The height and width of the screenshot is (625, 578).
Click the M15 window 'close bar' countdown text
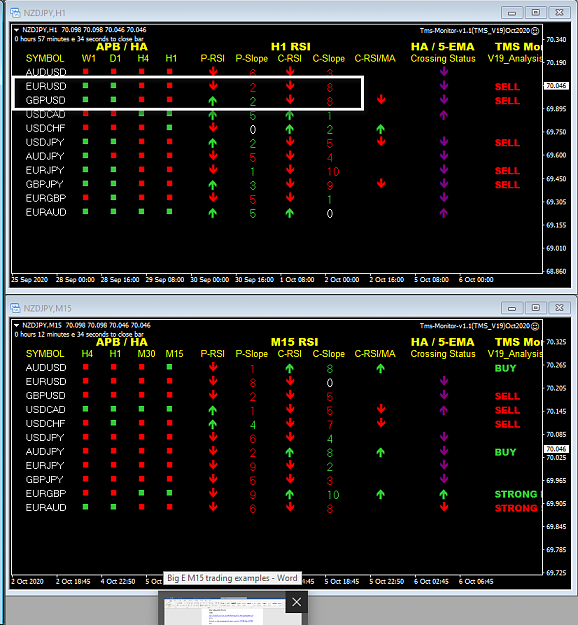coord(79,334)
